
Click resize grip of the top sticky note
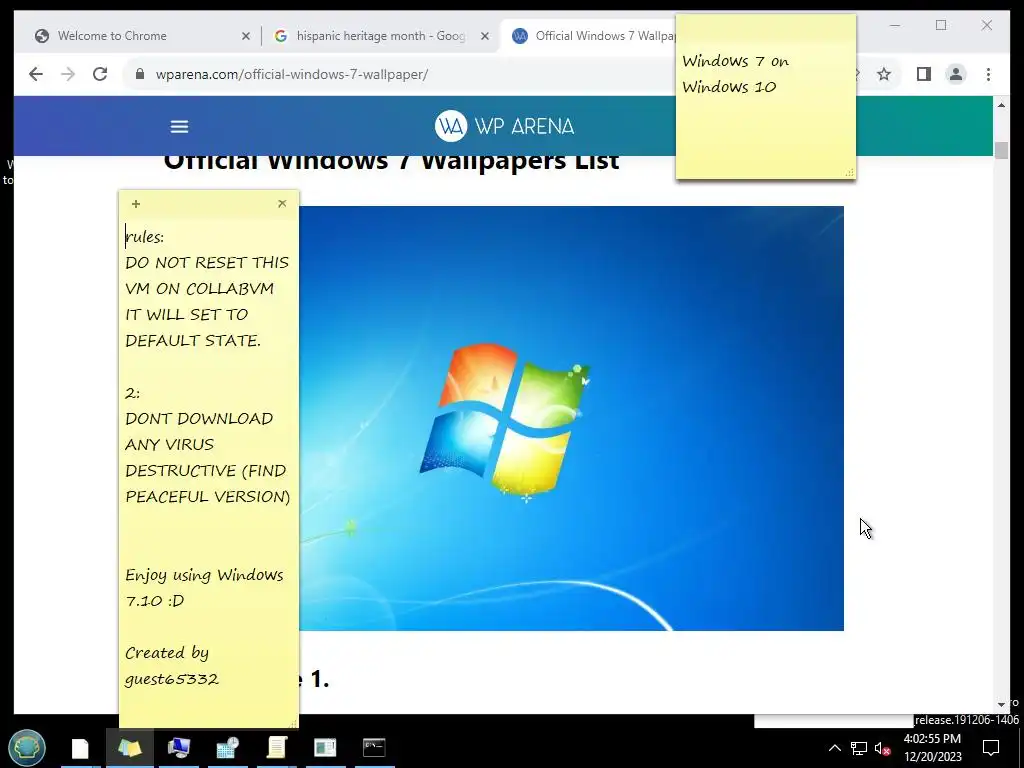850,173
